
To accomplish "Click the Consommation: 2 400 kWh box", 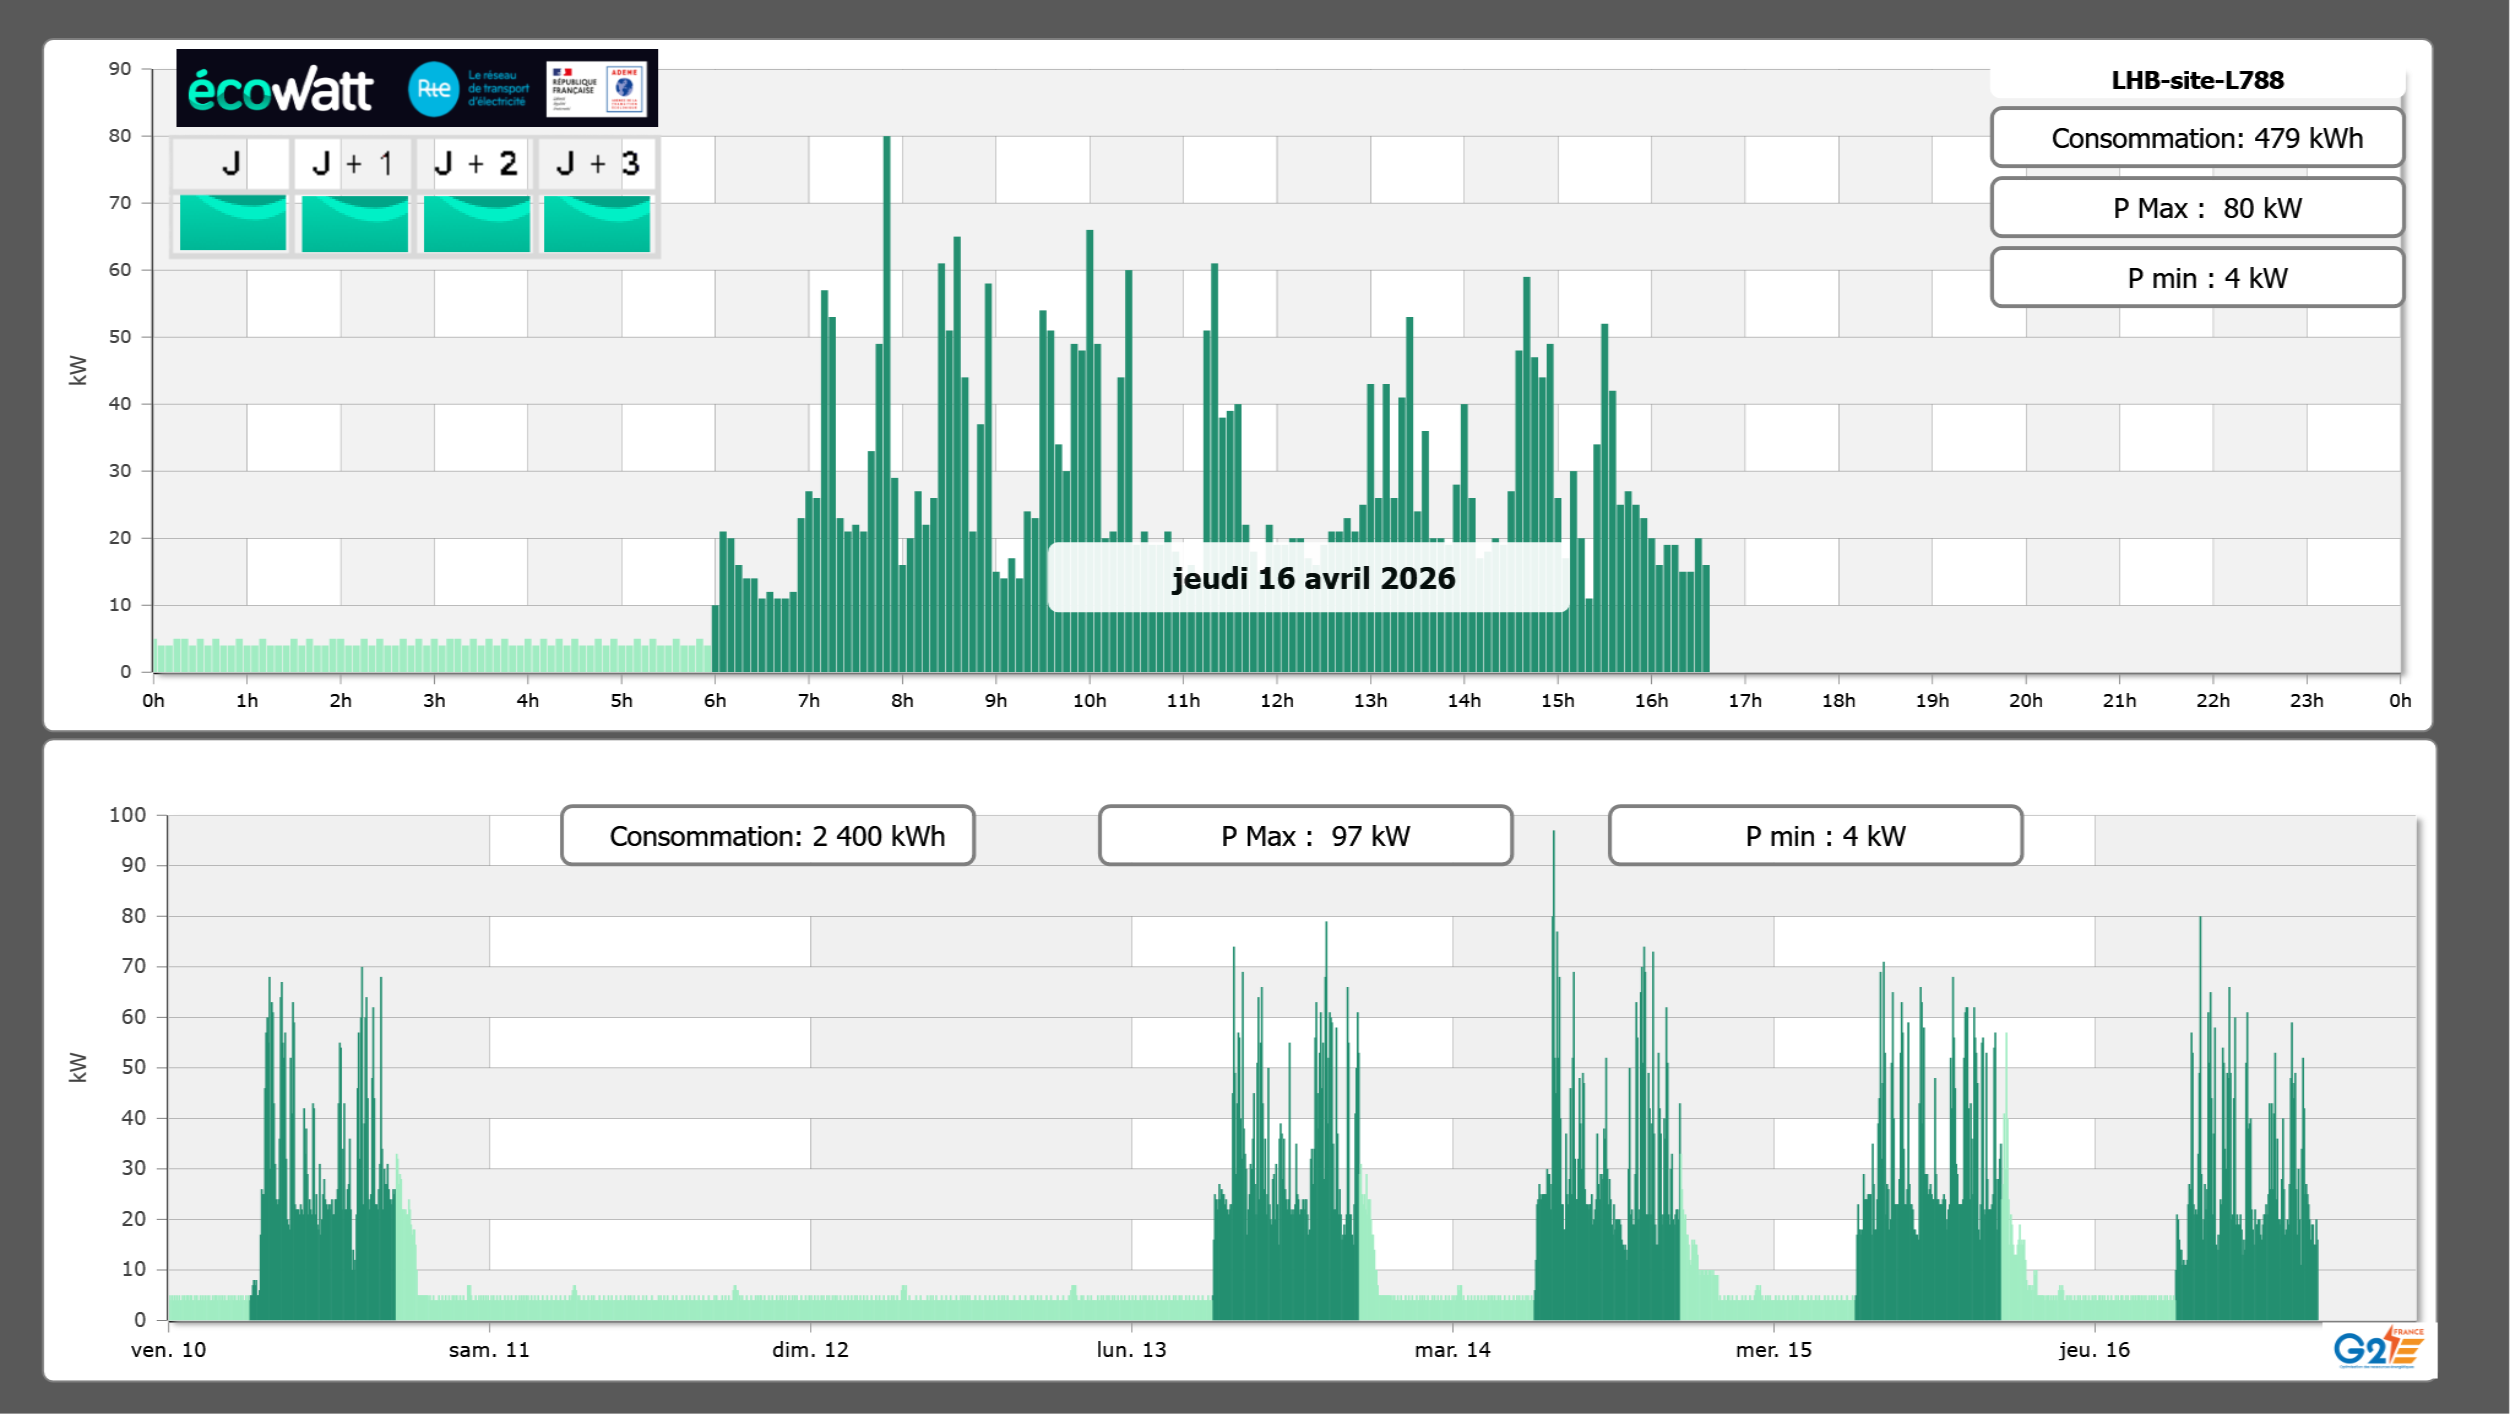I will (x=768, y=836).
